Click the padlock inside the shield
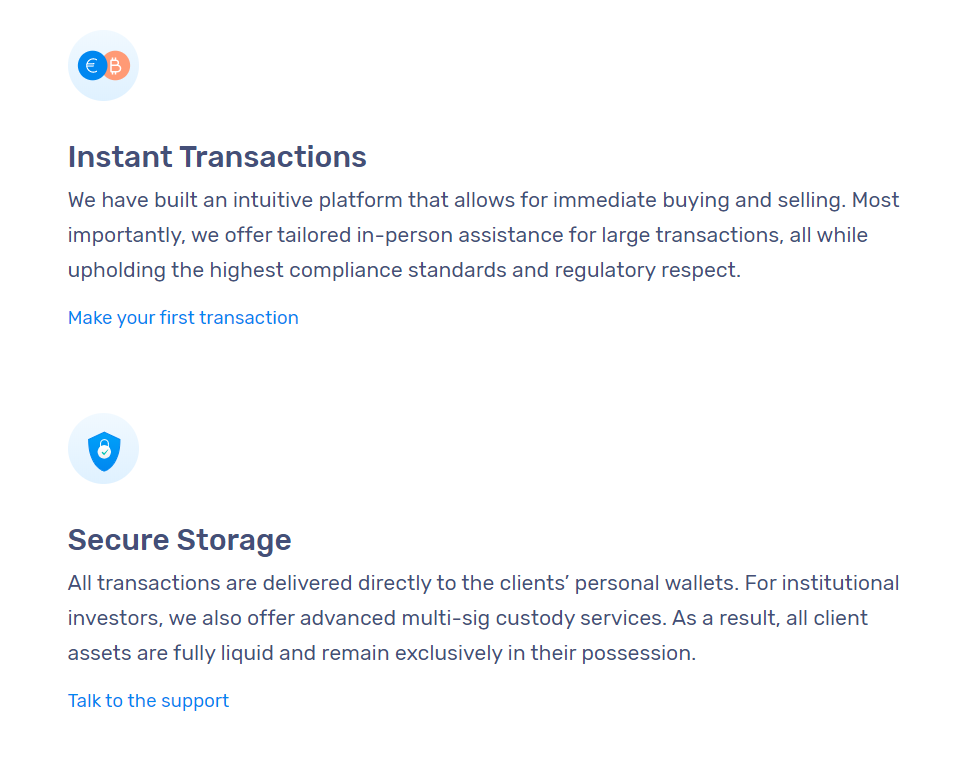The height and width of the screenshot is (783, 965). point(104,449)
